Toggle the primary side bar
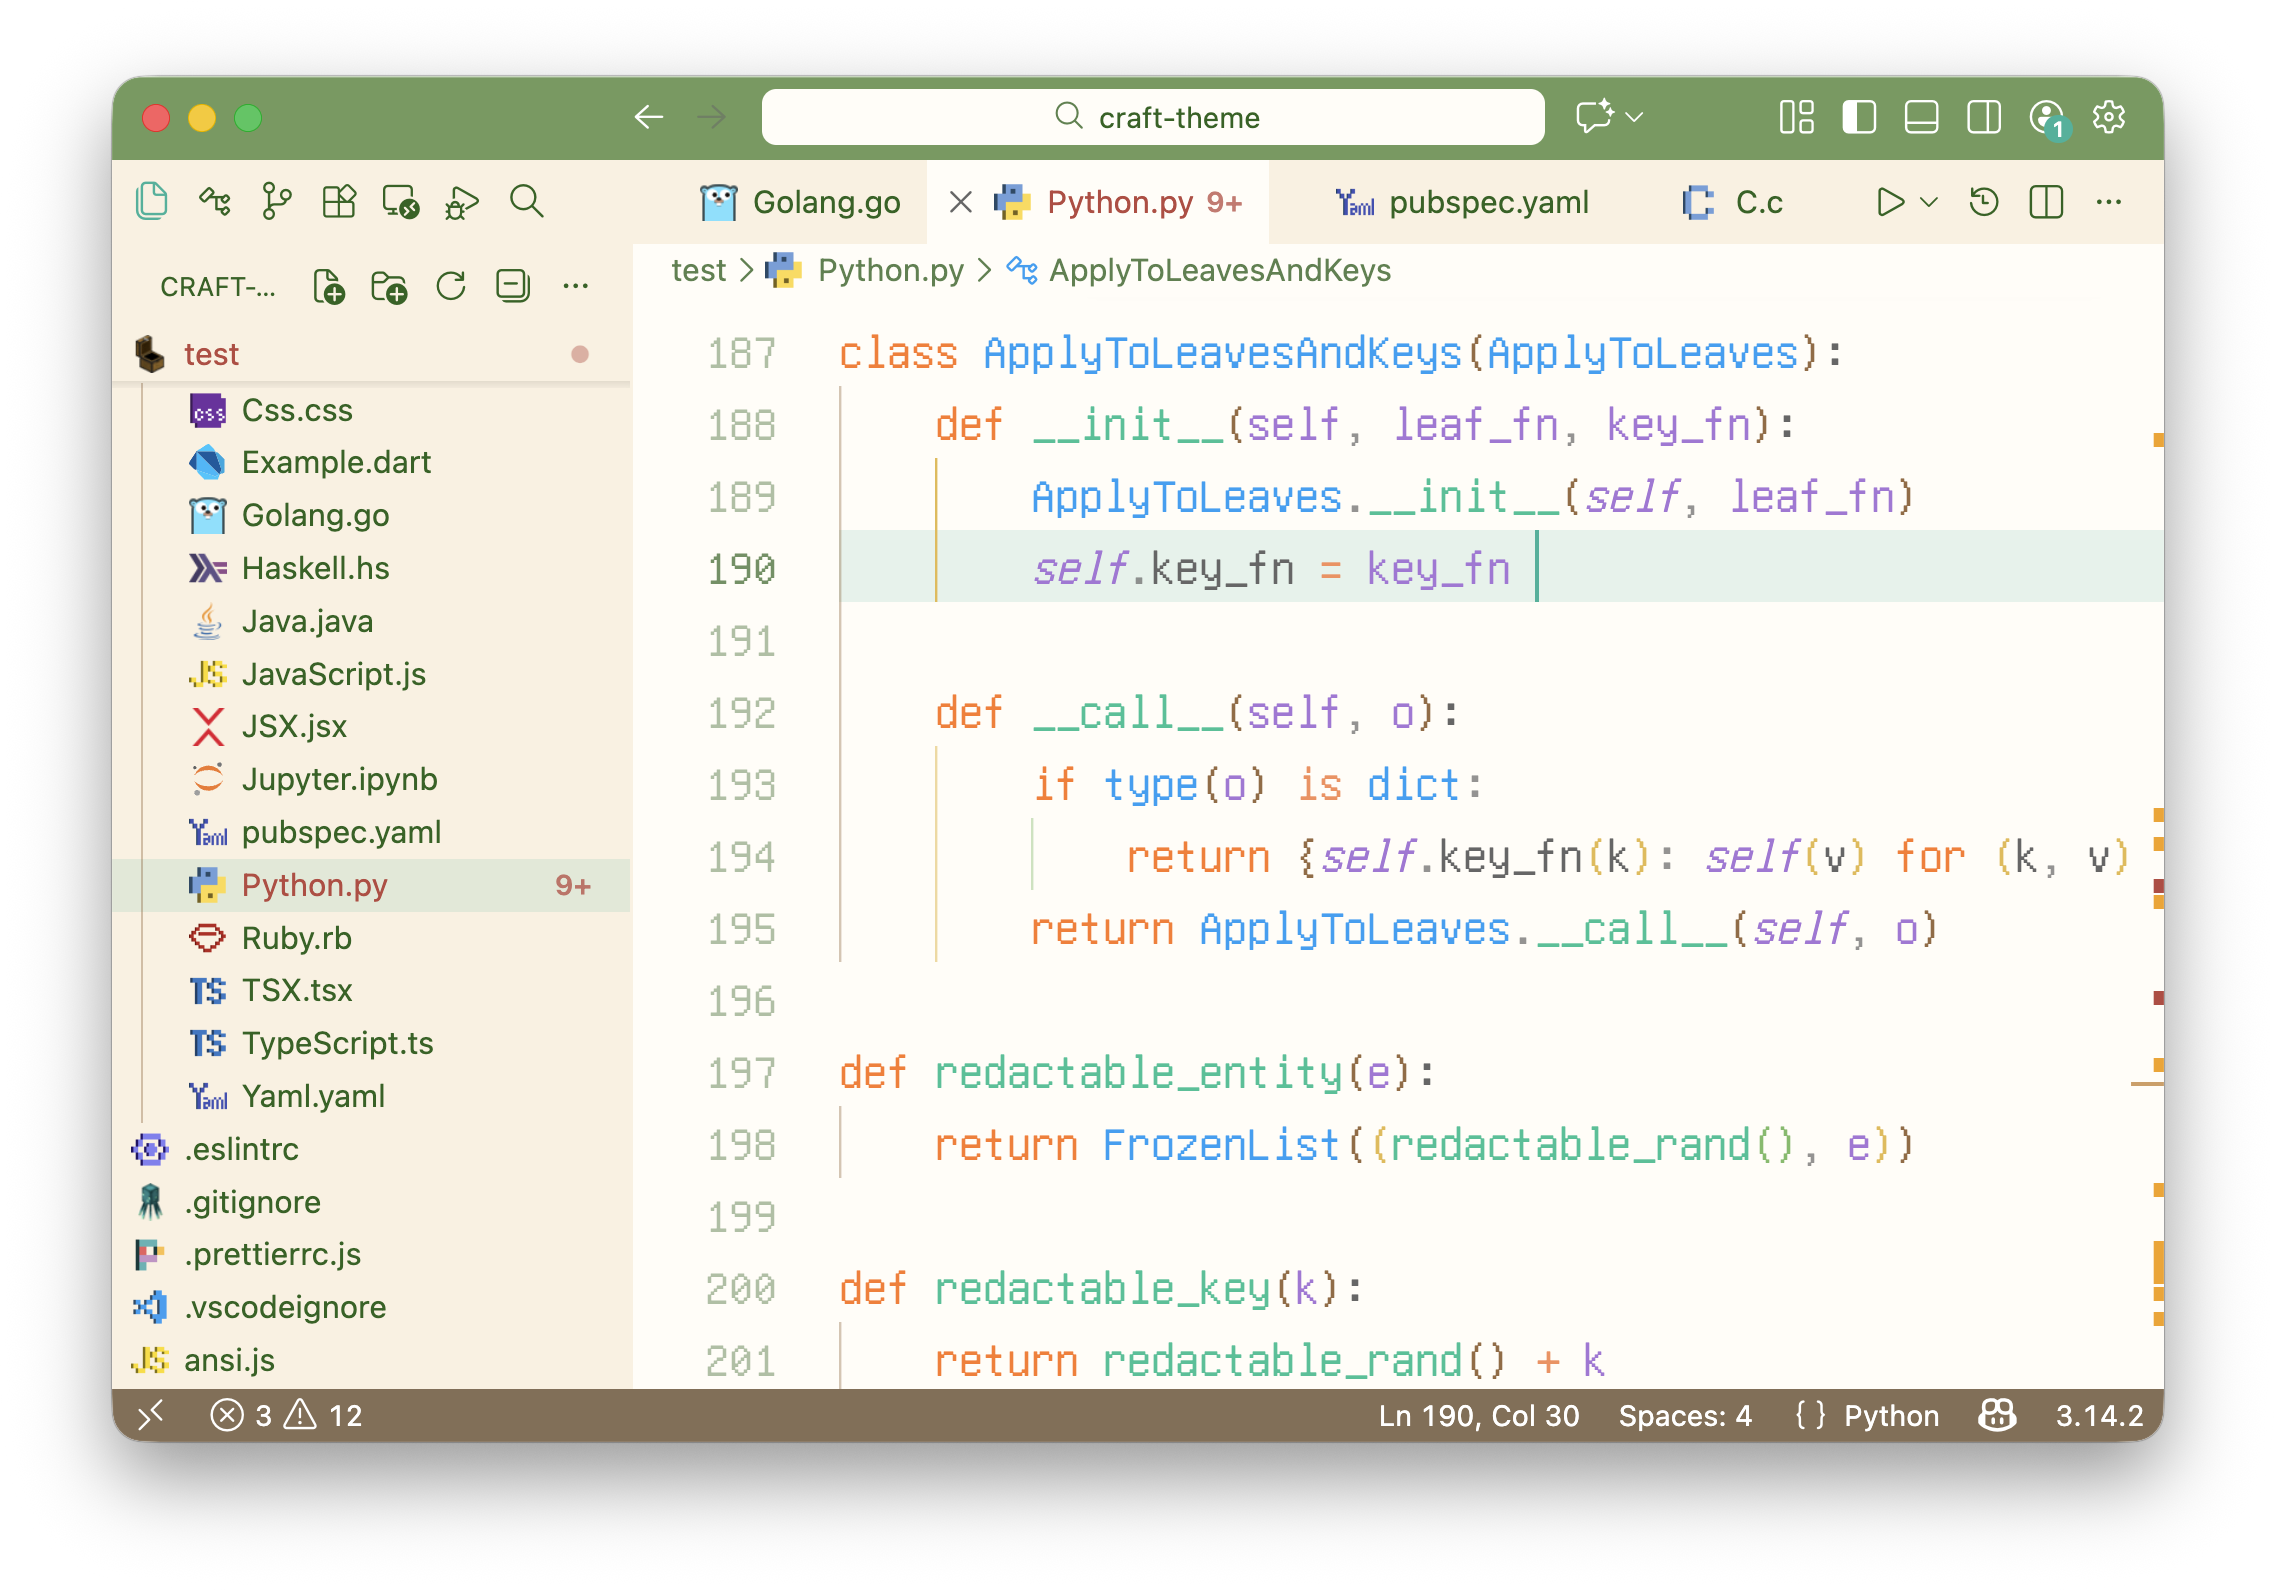This screenshot has height=1590, width=2276. (1859, 118)
